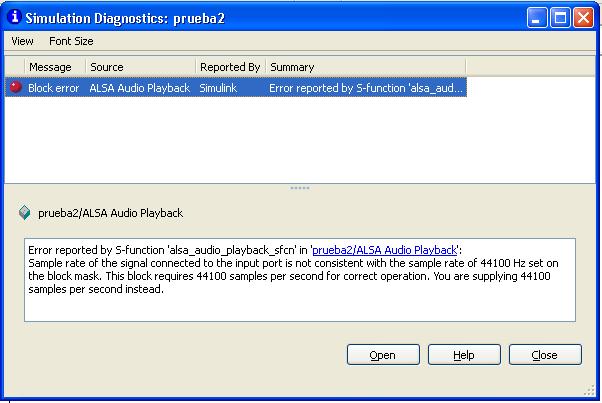Click the 'Simulink' reported-by cell
The height and width of the screenshot is (403, 602).
point(218,88)
